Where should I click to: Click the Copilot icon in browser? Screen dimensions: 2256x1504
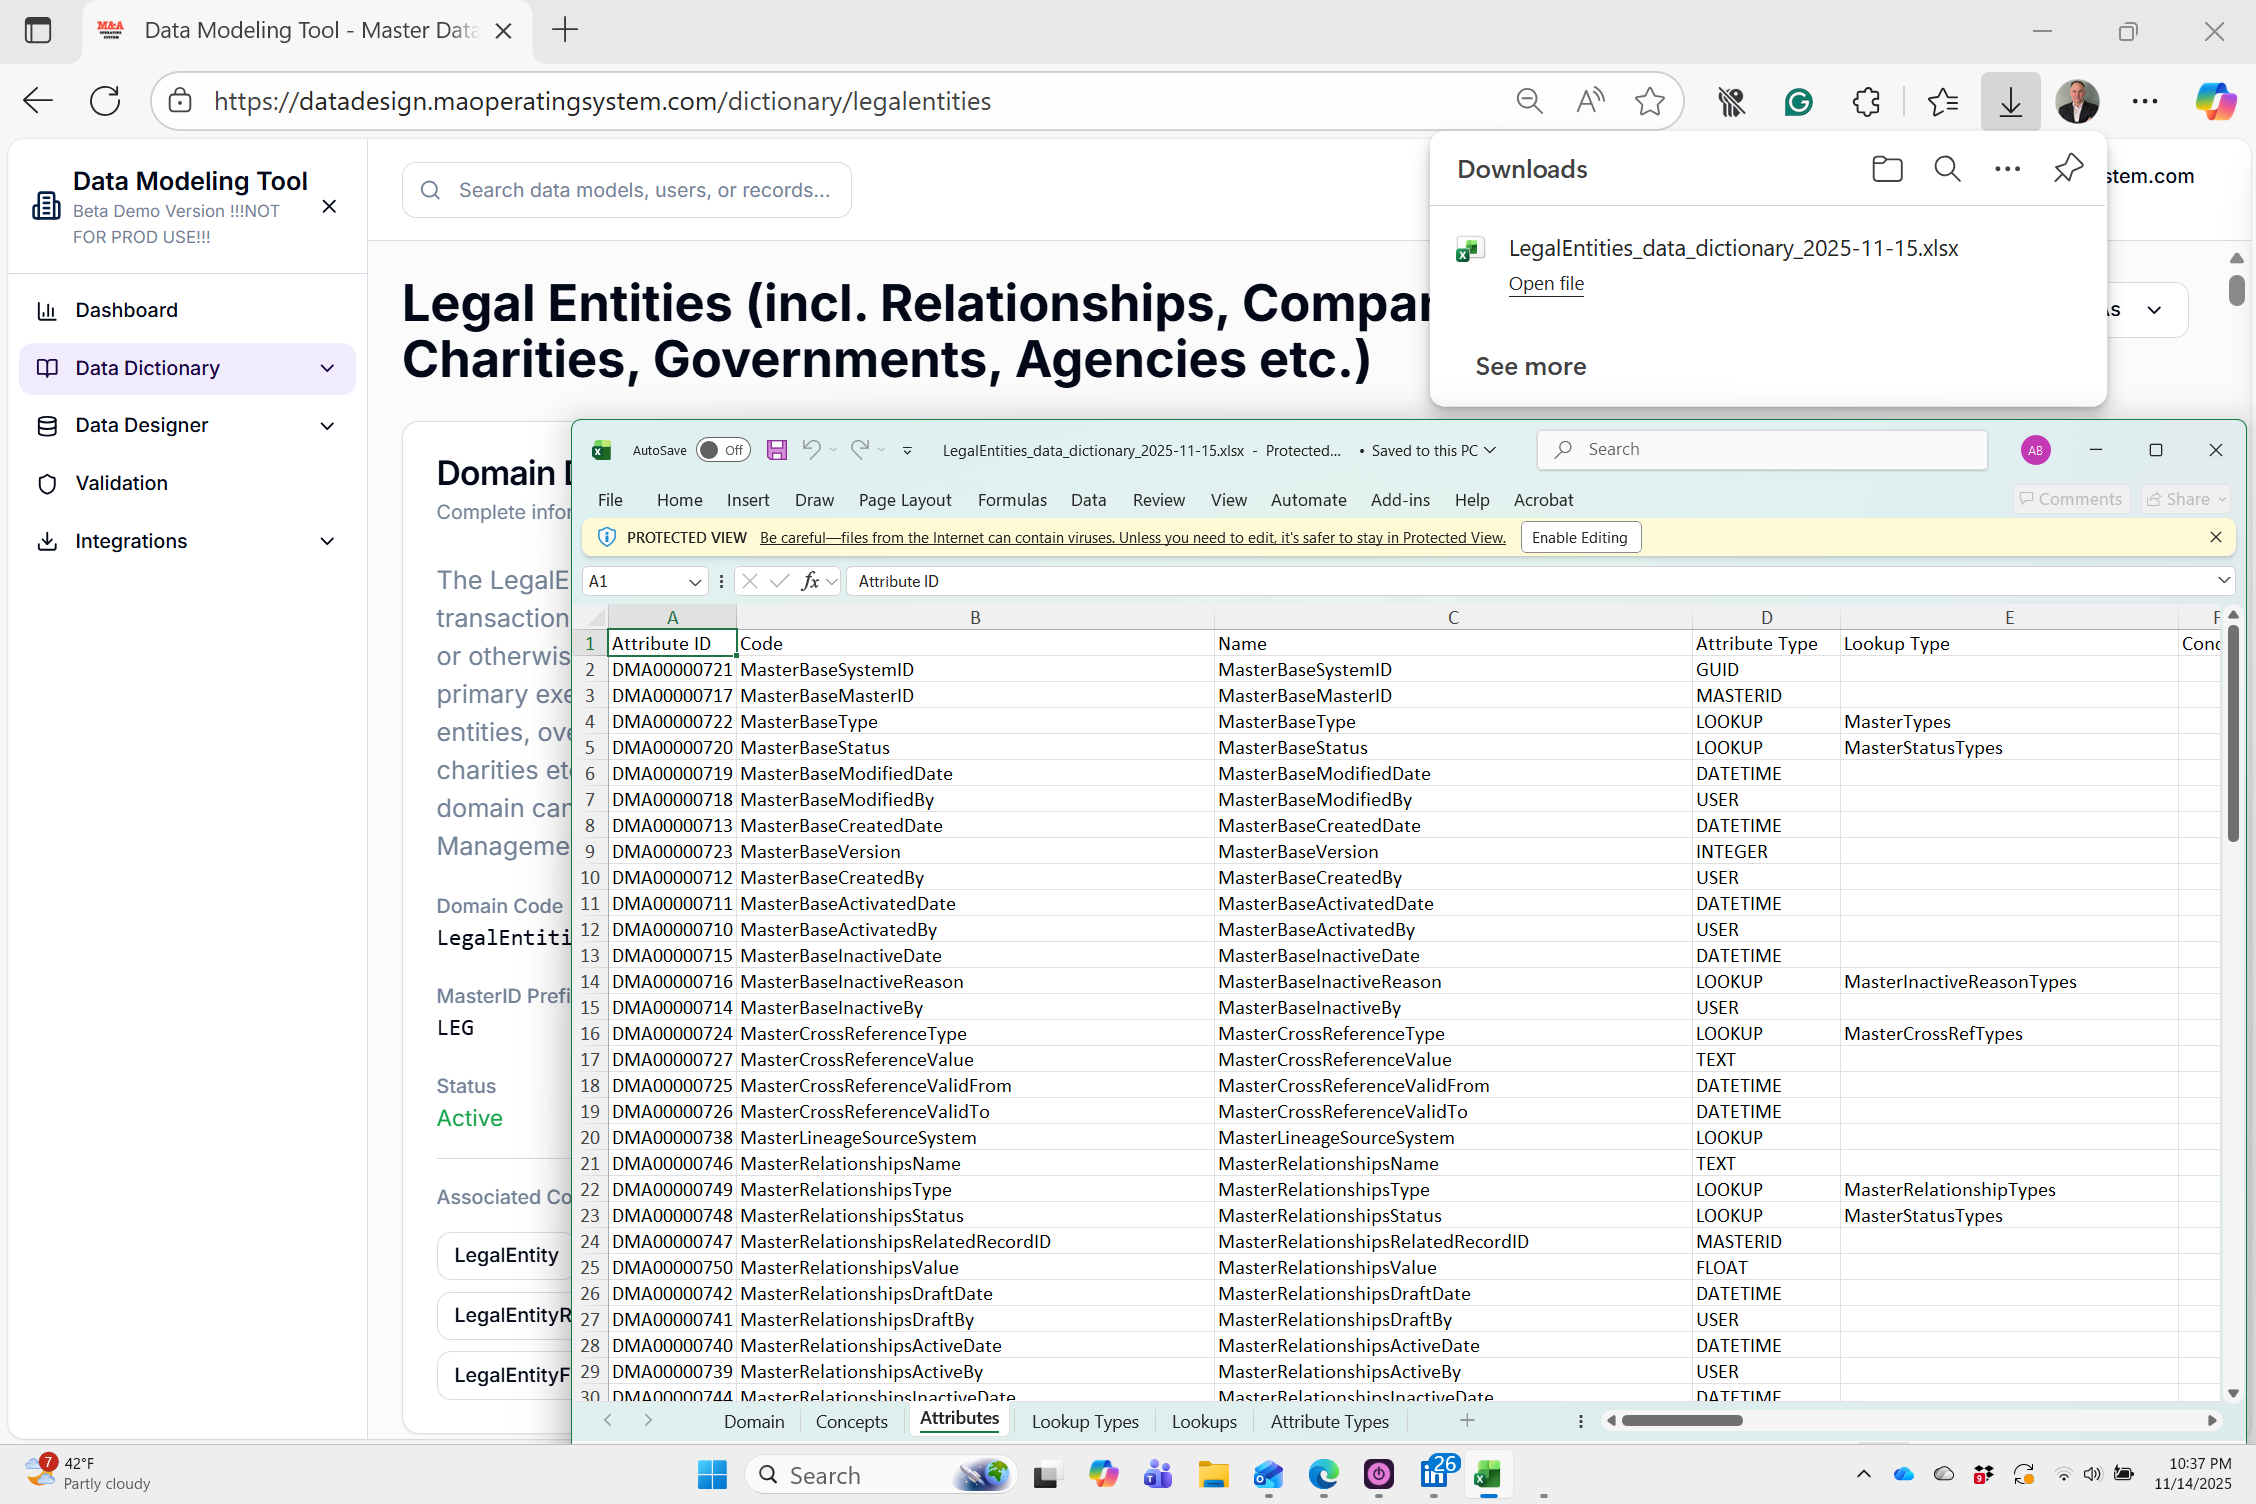[2215, 101]
